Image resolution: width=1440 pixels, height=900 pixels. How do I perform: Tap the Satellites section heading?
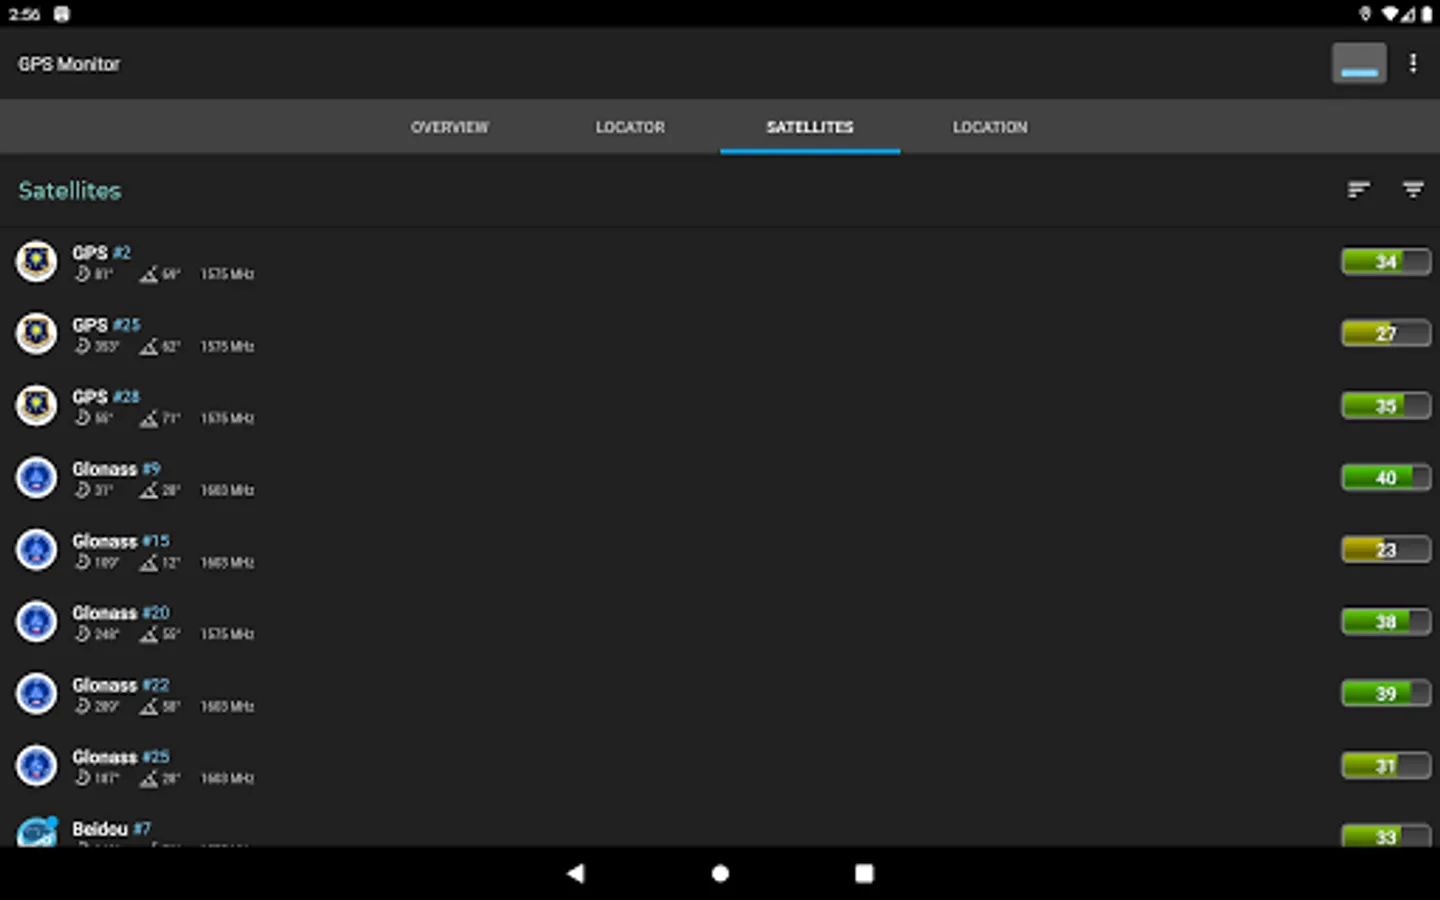pos(70,190)
